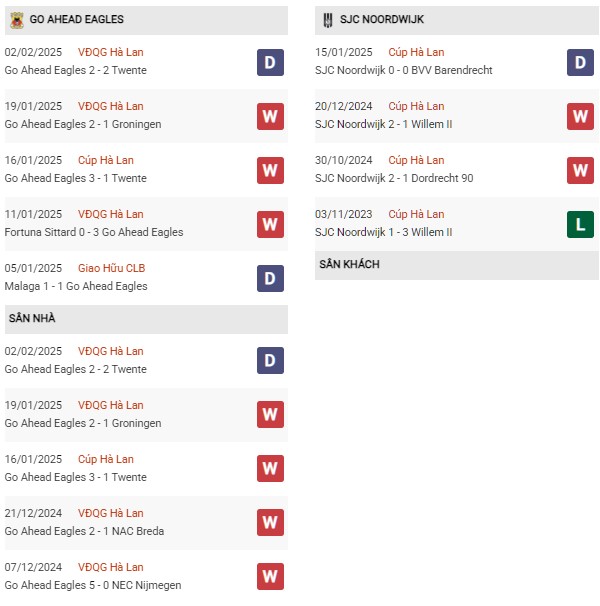Viewport: 600px width, 606px height.
Task: Click the D badge for Malaga friendly
Action: tap(270, 278)
